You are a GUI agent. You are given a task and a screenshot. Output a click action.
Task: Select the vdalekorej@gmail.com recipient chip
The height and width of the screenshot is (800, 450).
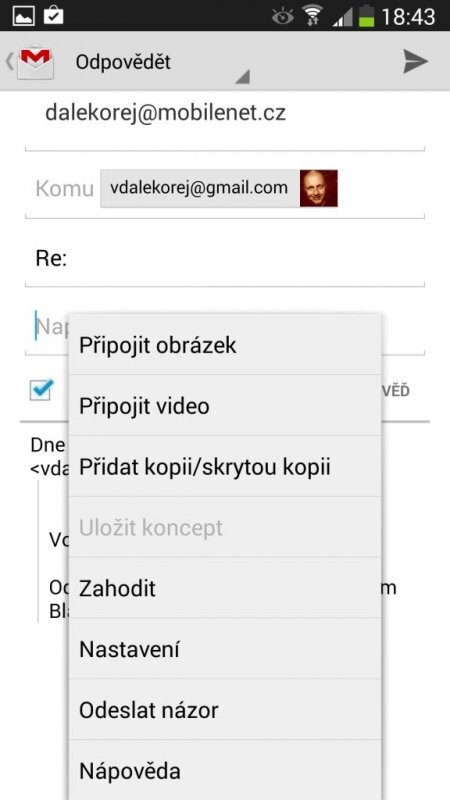point(219,188)
